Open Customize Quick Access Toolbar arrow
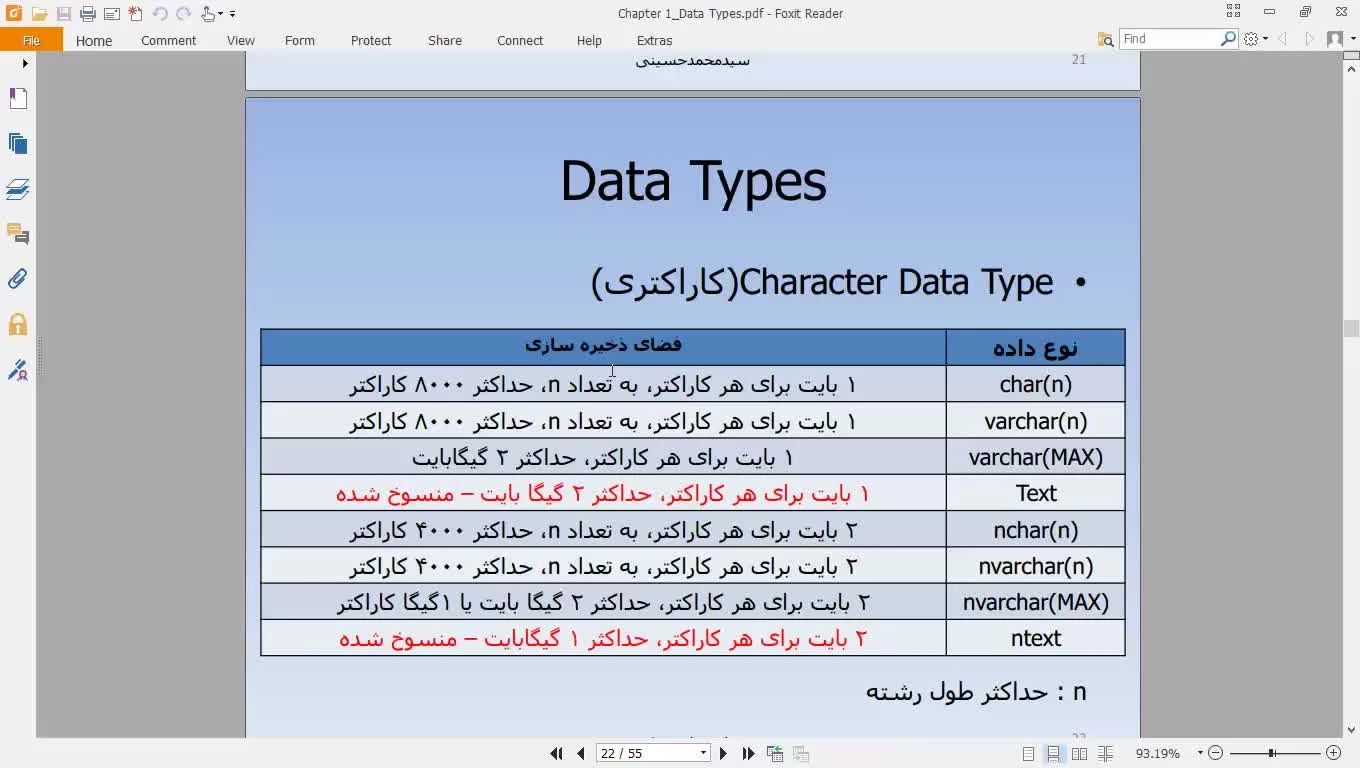The height and width of the screenshot is (768, 1360). (233, 14)
